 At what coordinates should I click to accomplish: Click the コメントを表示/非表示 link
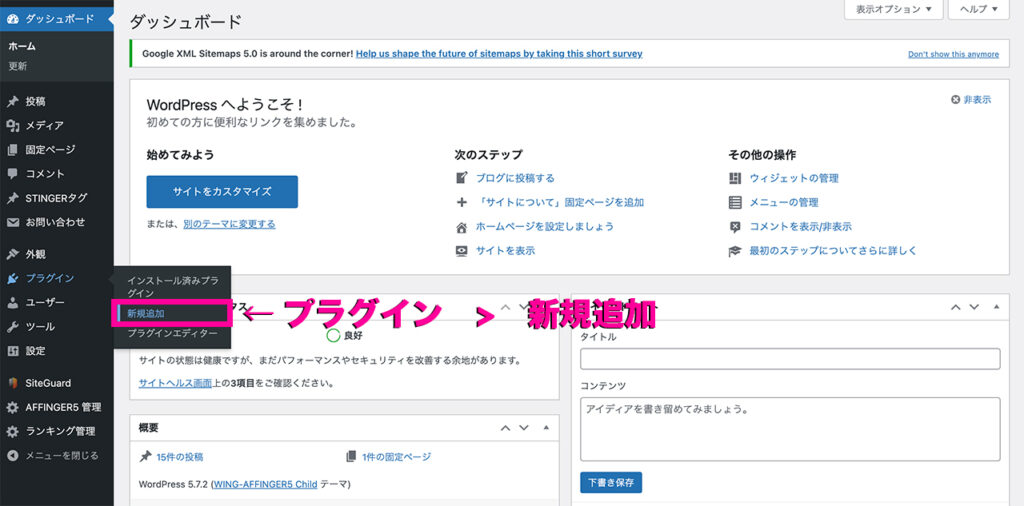(801, 227)
